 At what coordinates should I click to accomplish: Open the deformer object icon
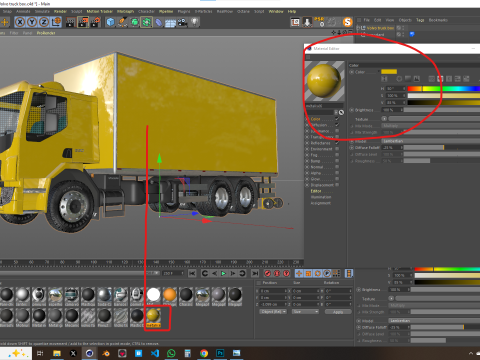click(x=159, y=22)
